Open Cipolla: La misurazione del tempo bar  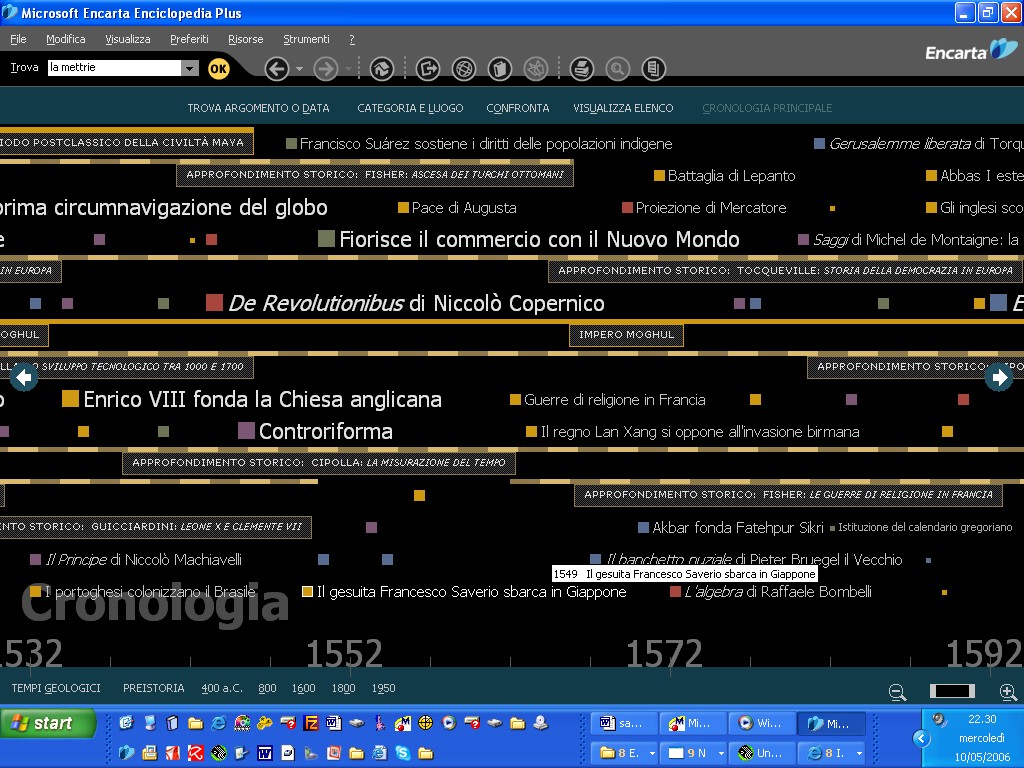(319, 463)
